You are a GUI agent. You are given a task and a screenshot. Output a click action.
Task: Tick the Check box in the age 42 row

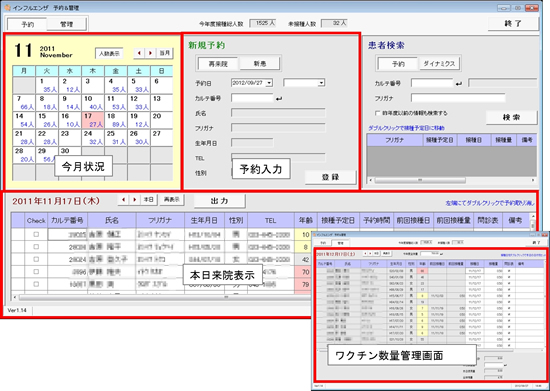pyautogui.click(x=36, y=259)
